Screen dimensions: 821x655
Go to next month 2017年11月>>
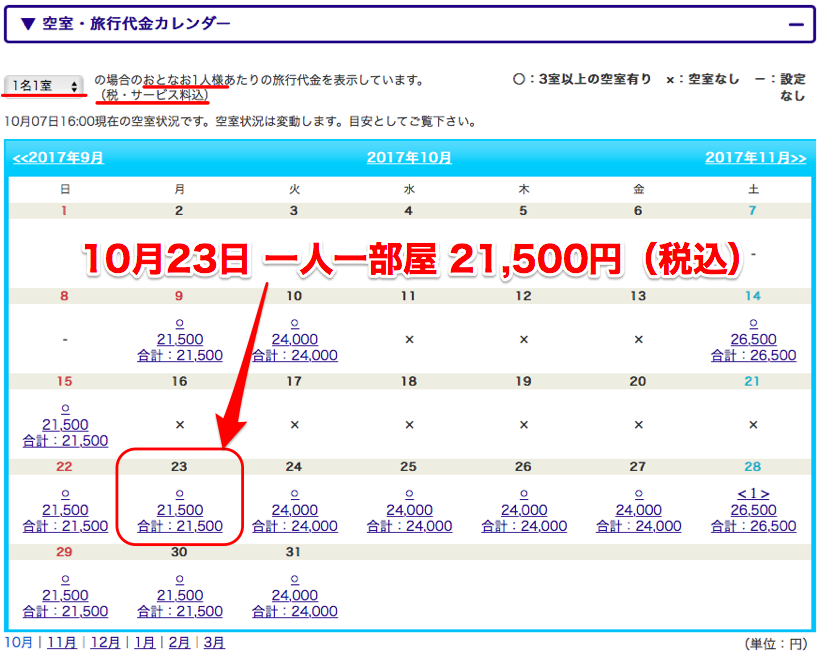[756, 158]
